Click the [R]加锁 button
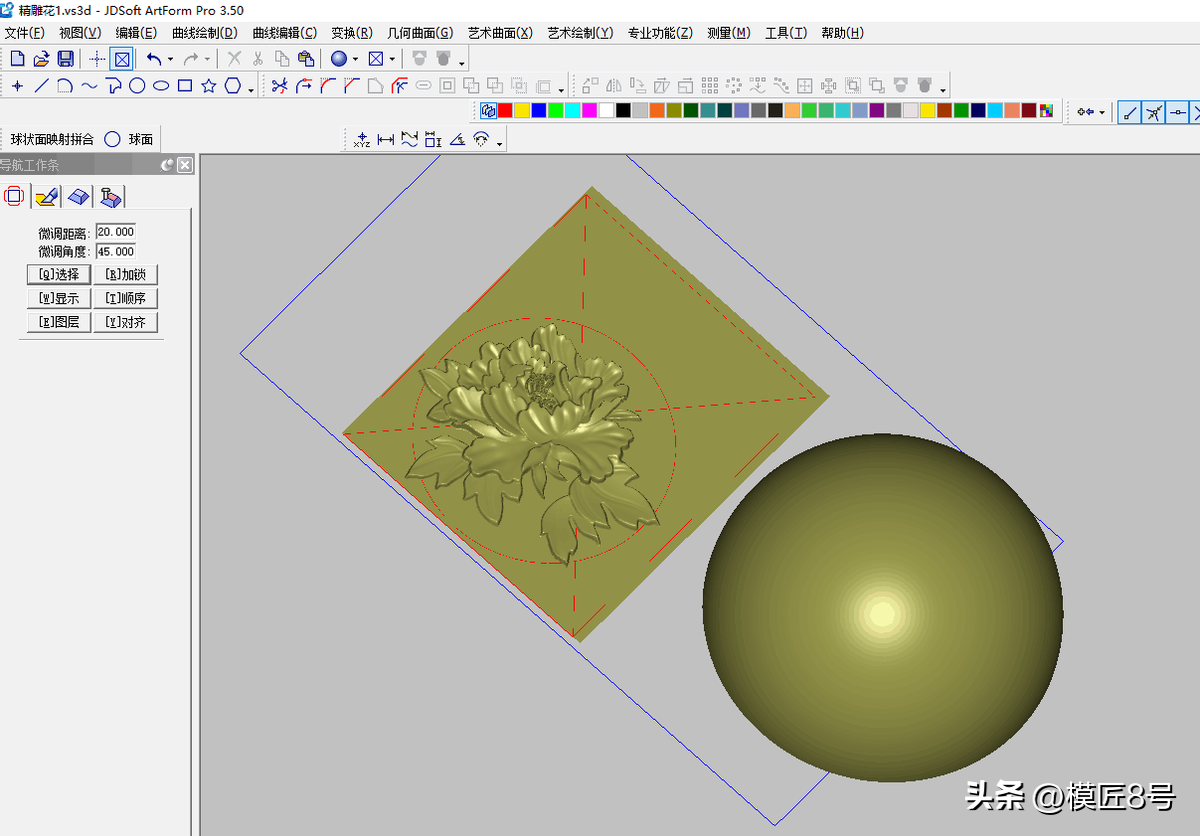 (x=126, y=274)
